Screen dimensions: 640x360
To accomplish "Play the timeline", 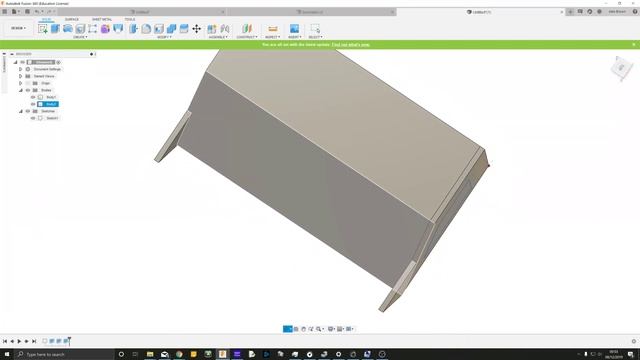I will point(19,341).
